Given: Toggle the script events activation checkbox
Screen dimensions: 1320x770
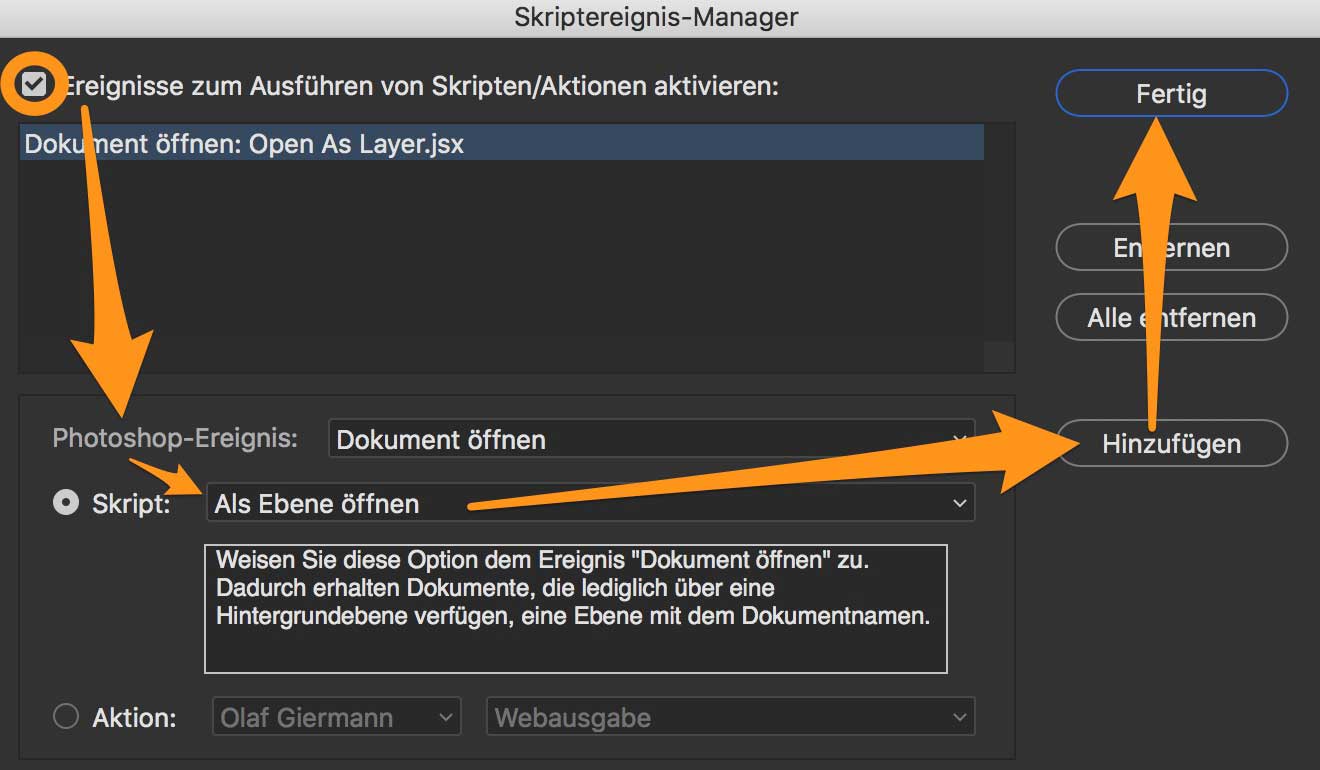Looking at the screenshot, I should [x=34, y=85].
